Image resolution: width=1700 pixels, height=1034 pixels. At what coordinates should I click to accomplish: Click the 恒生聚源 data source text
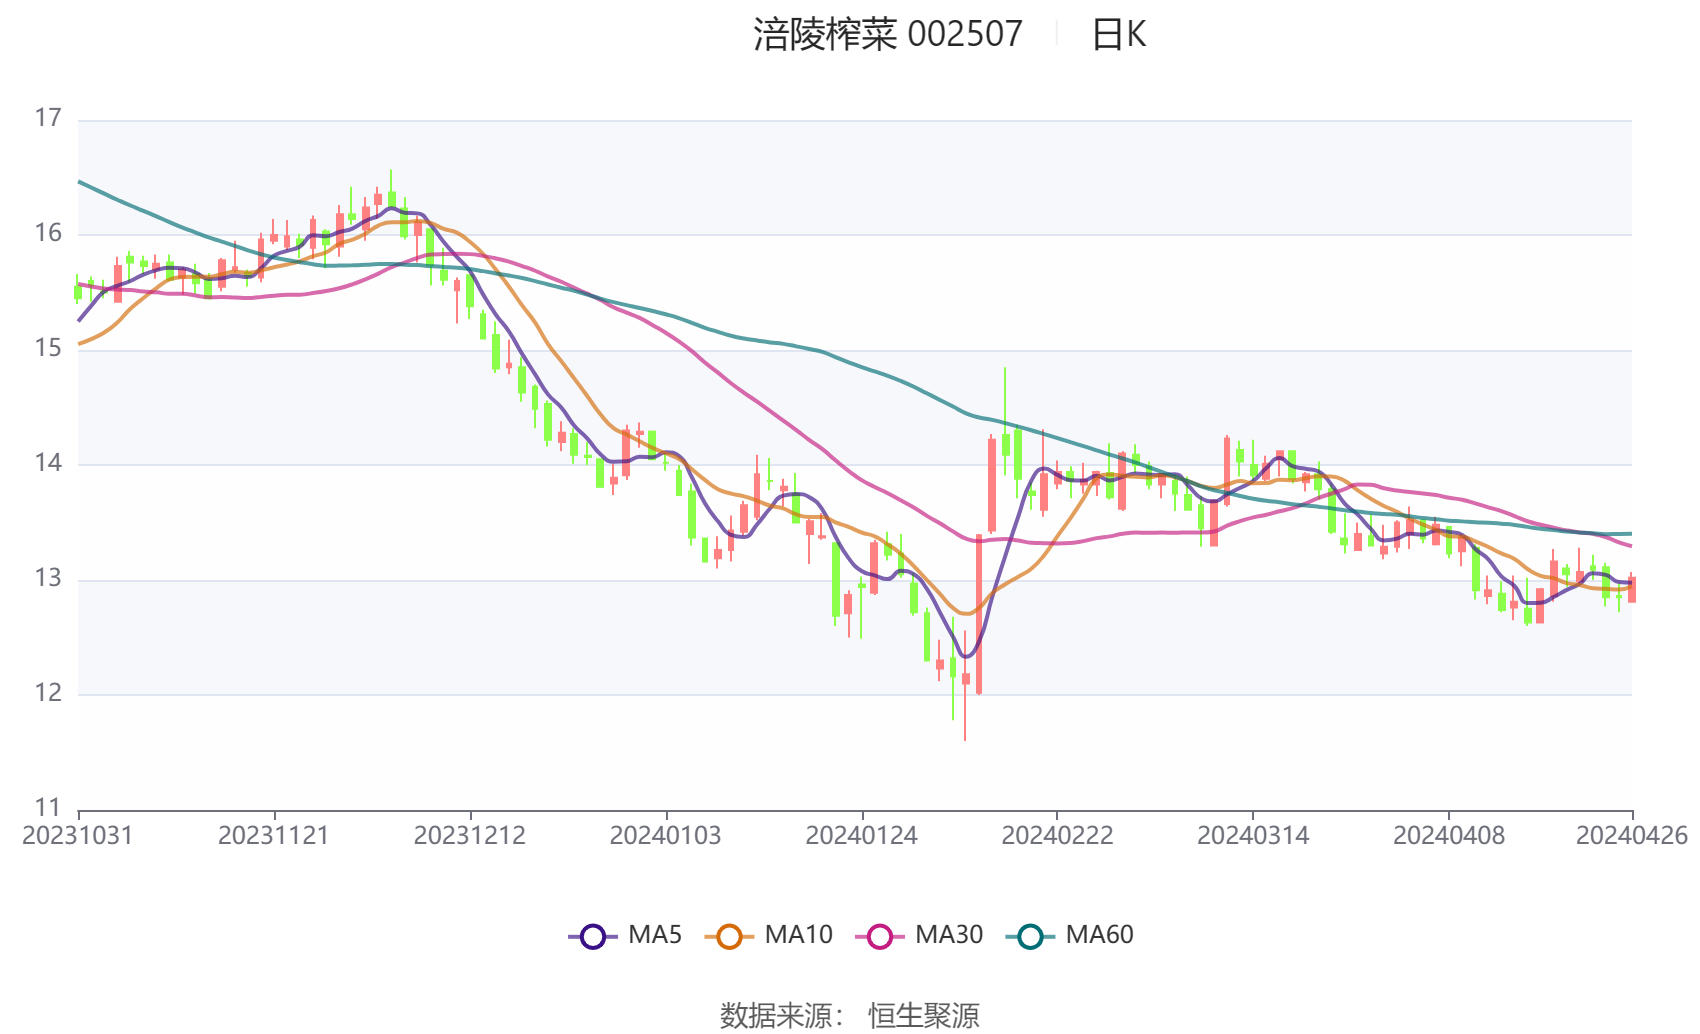click(x=923, y=1015)
